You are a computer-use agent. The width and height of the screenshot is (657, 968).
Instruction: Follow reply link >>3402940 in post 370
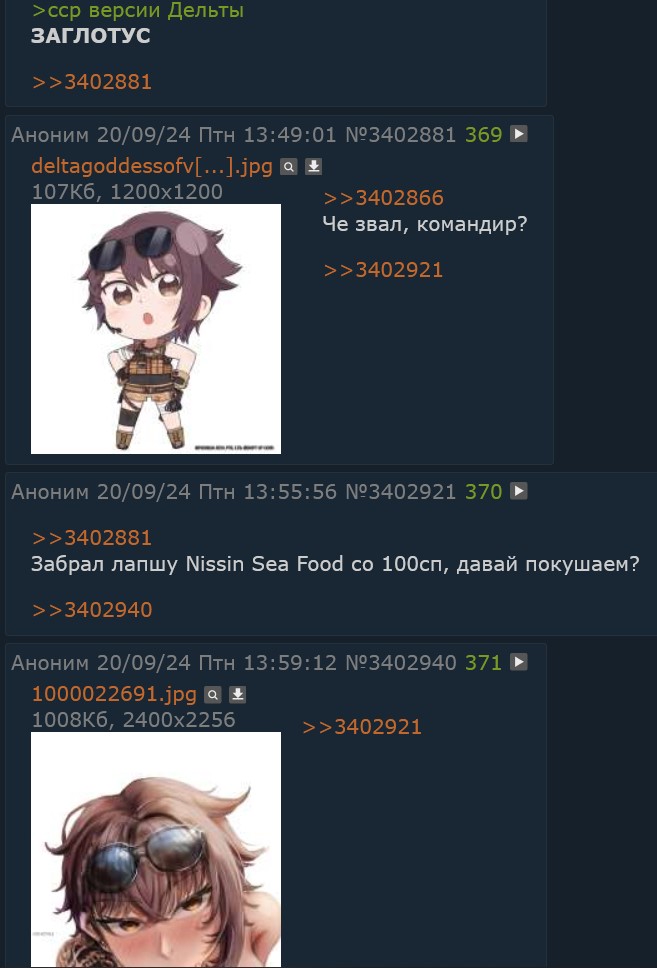(91, 610)
